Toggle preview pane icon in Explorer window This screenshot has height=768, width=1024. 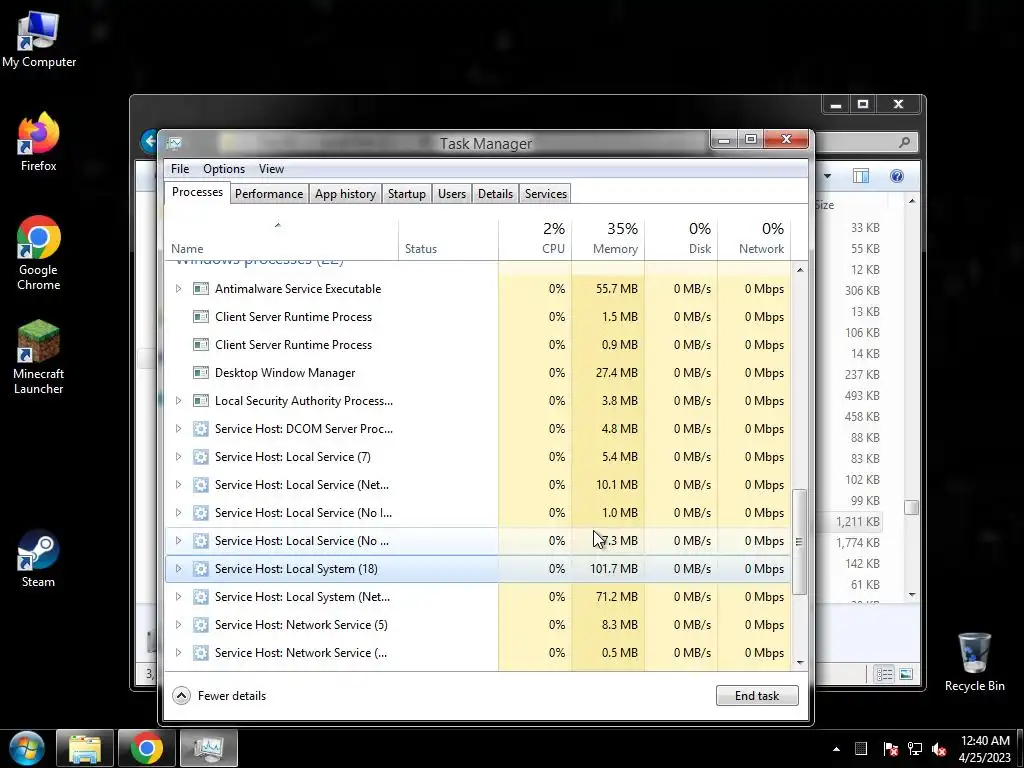click(x=861, y=176)
